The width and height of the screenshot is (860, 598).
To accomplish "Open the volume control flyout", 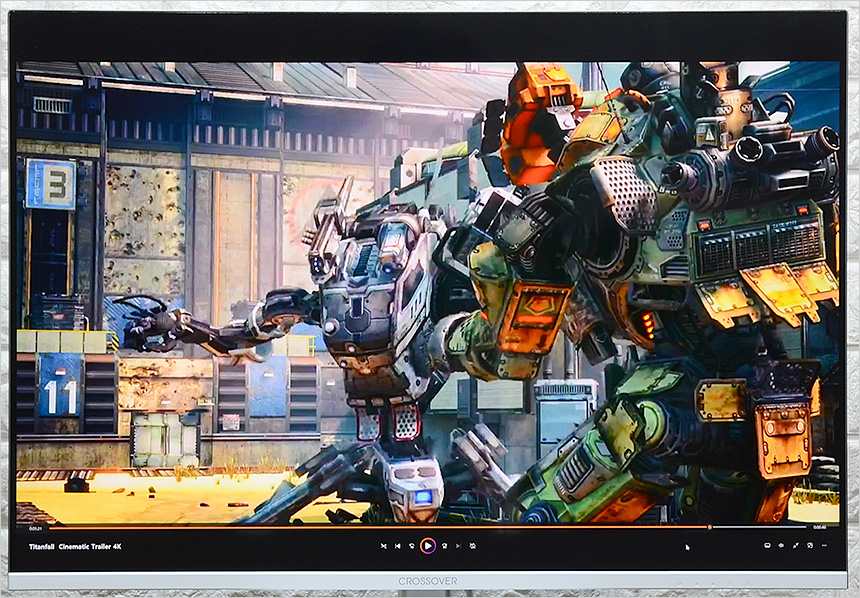I will pyautogui.click(x=781, y=546).
